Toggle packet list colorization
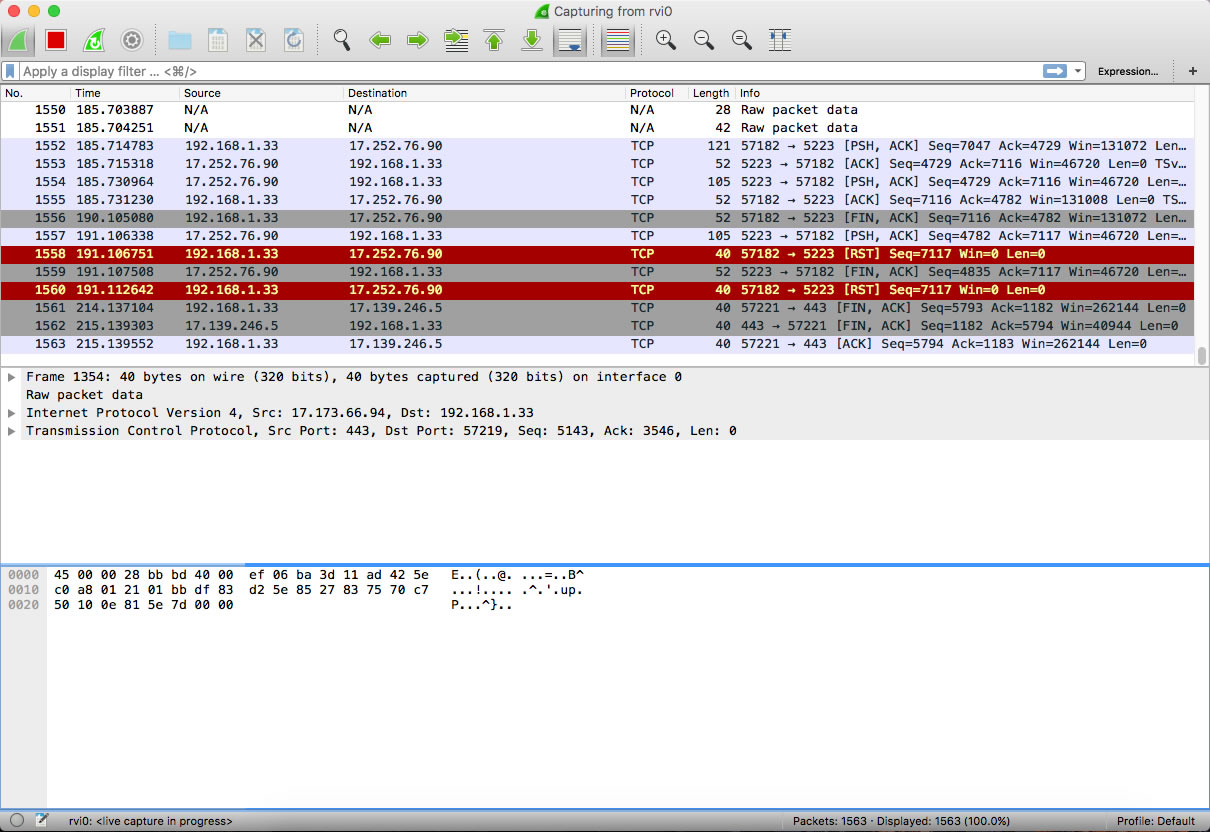This screenshot has height=832, width=1210. coord(618,40)
